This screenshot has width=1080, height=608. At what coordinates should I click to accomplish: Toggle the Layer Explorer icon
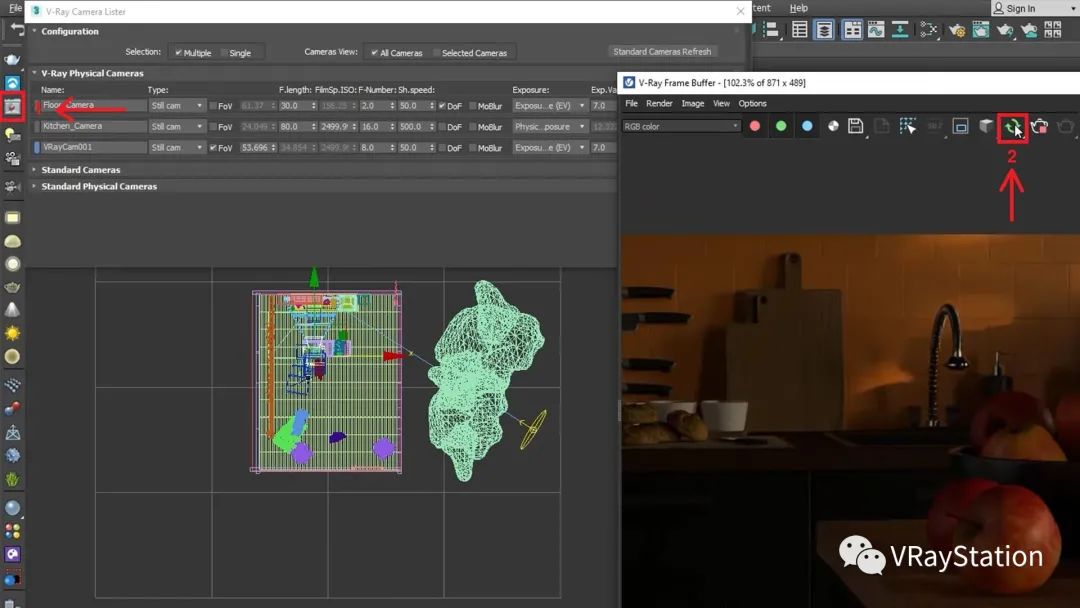click(824, 30)
